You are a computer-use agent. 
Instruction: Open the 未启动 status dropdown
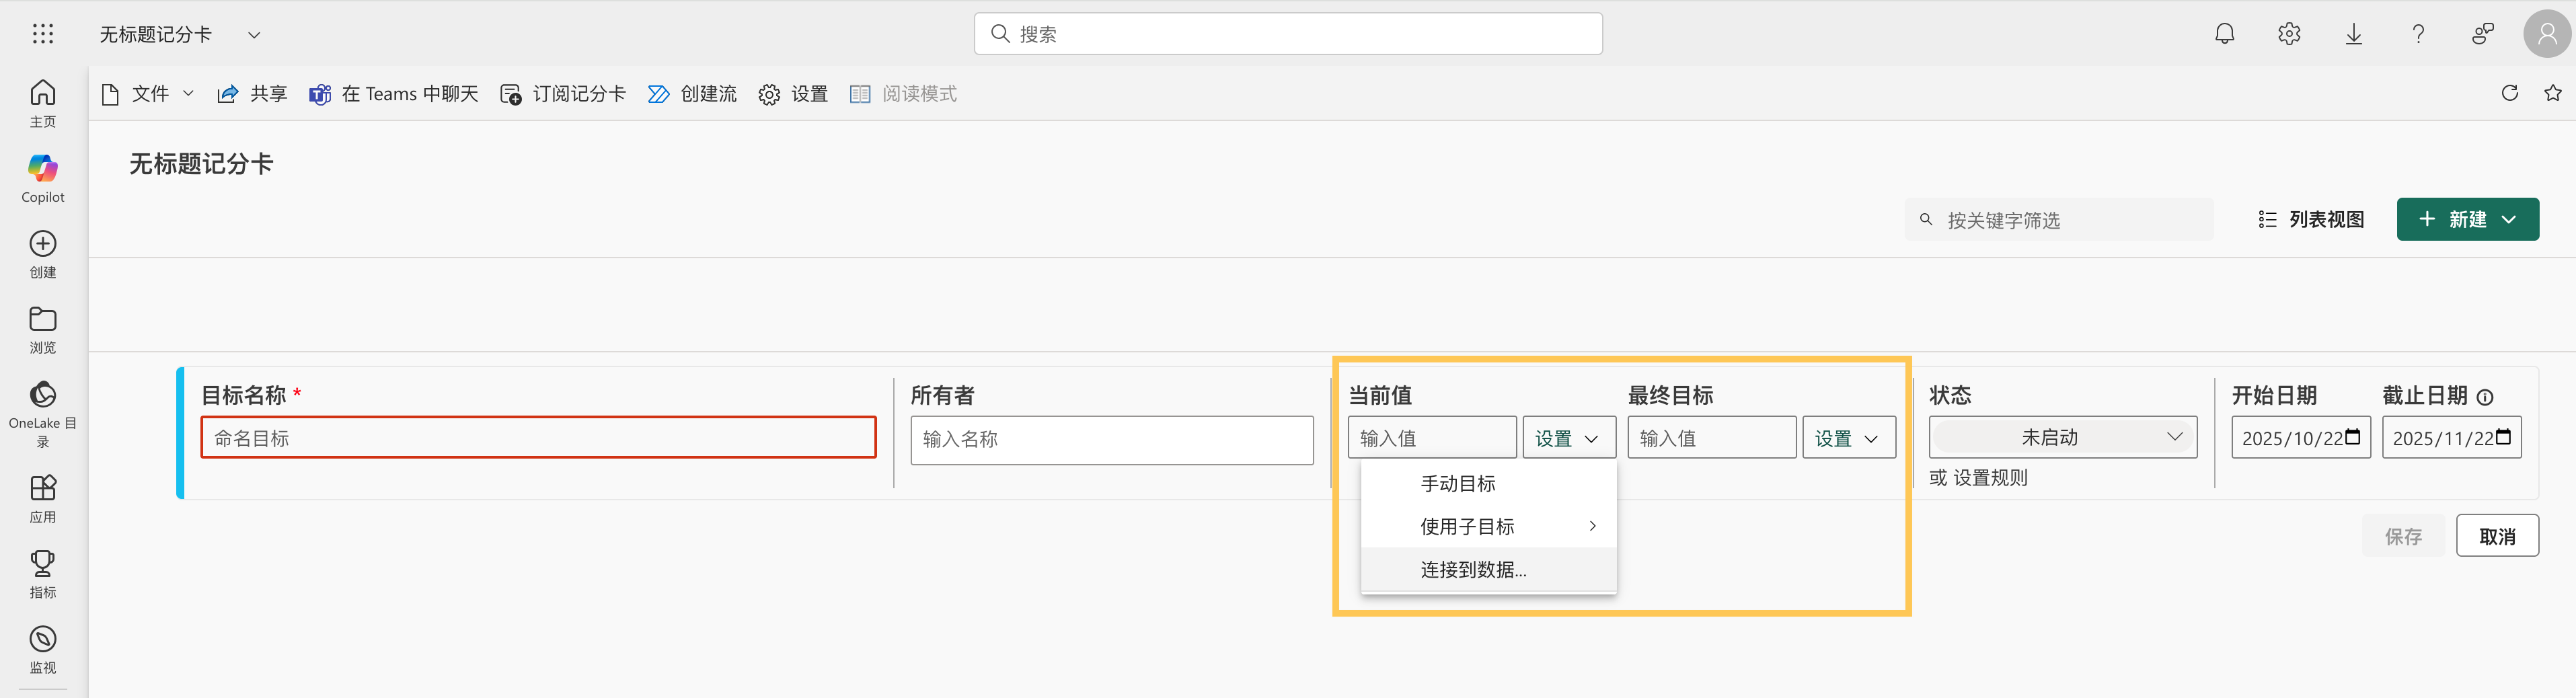coord(2062,437)
